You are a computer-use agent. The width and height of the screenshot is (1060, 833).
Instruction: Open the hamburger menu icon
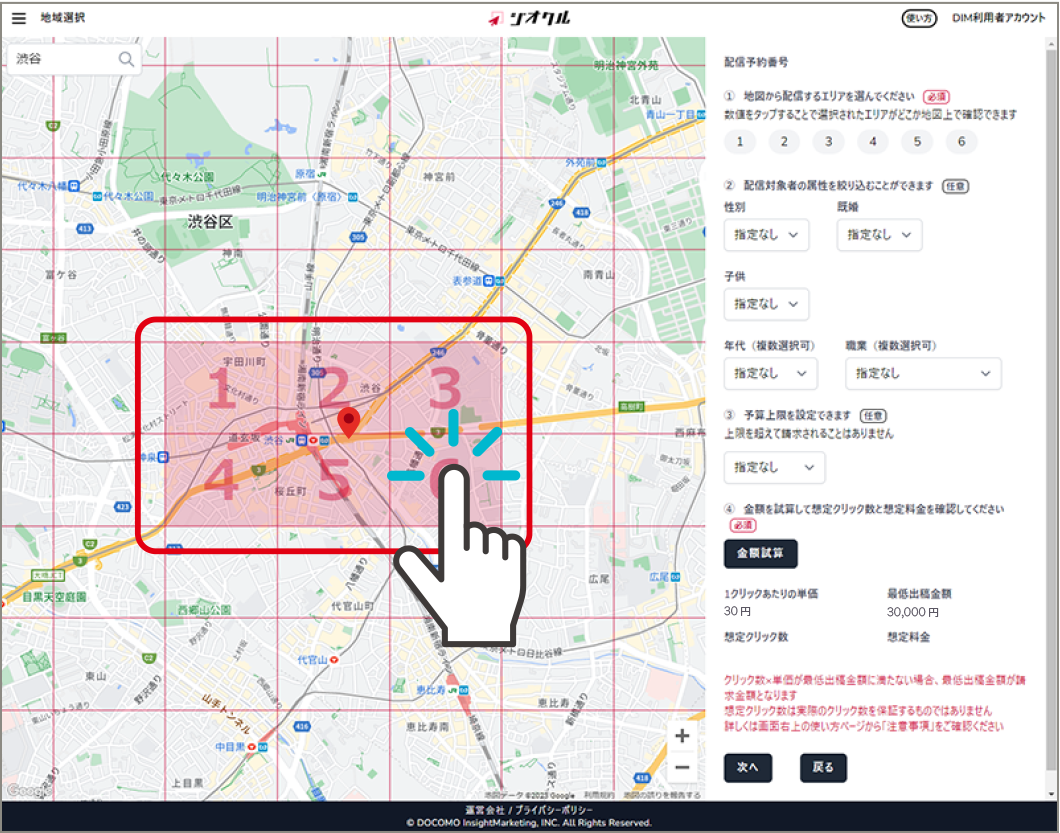[x=19, y=18]
